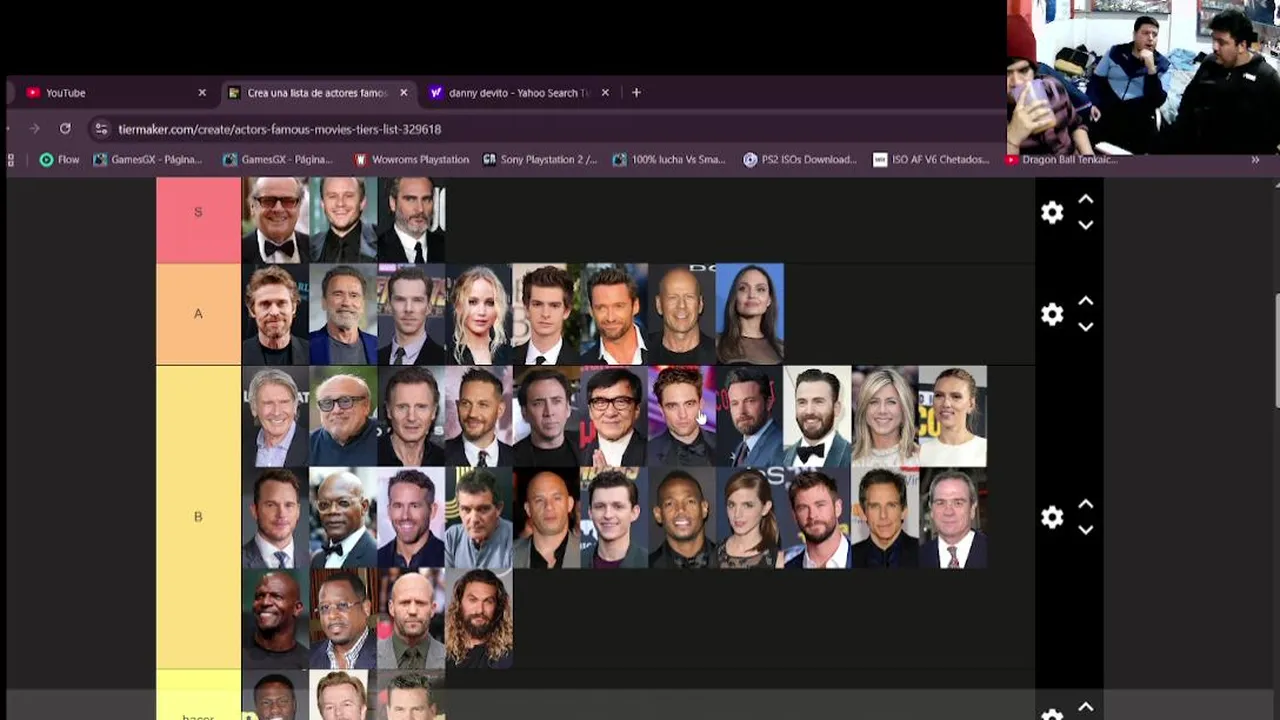1280x720 pixels.
Task: Select bearded man wearing bow tie, B tier
Action: click(817, 416)
